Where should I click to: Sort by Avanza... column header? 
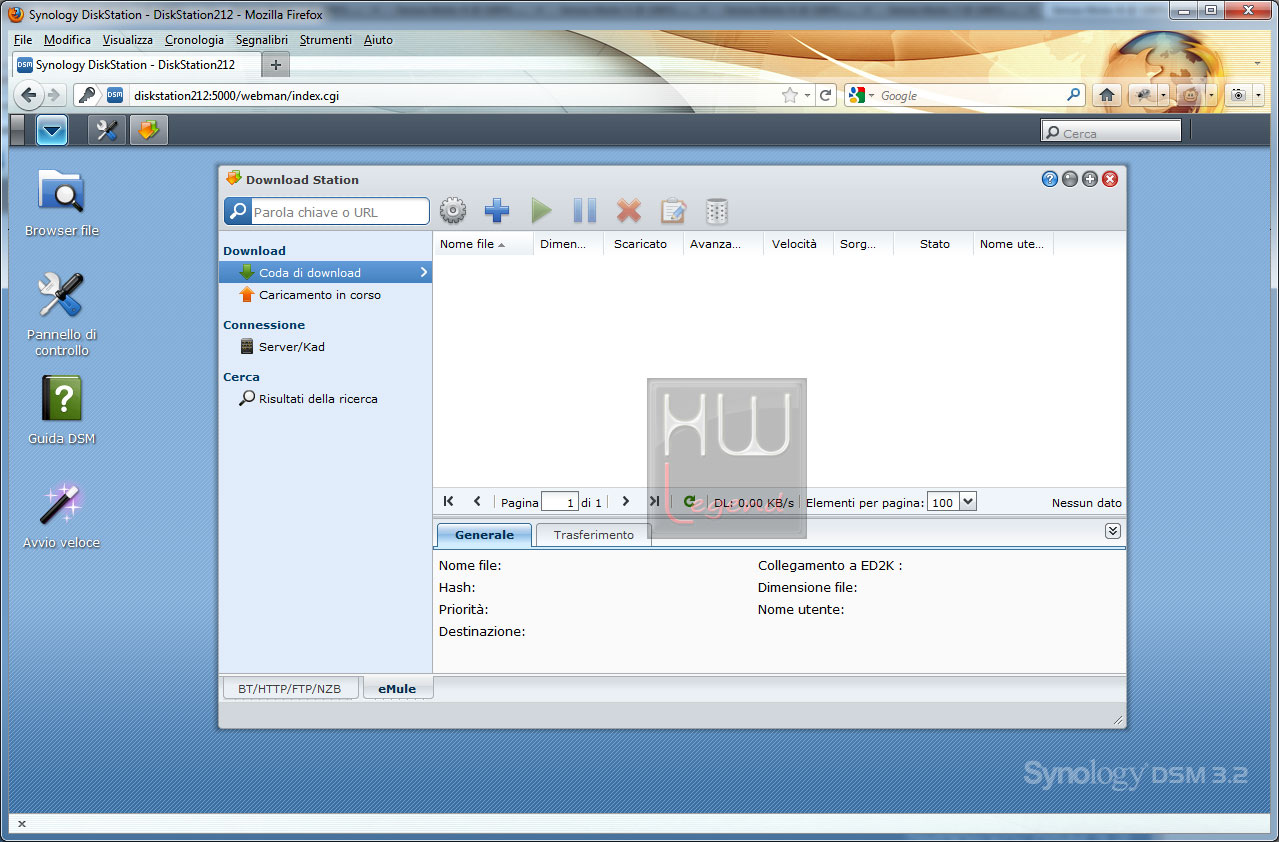(x=724, y=244)
